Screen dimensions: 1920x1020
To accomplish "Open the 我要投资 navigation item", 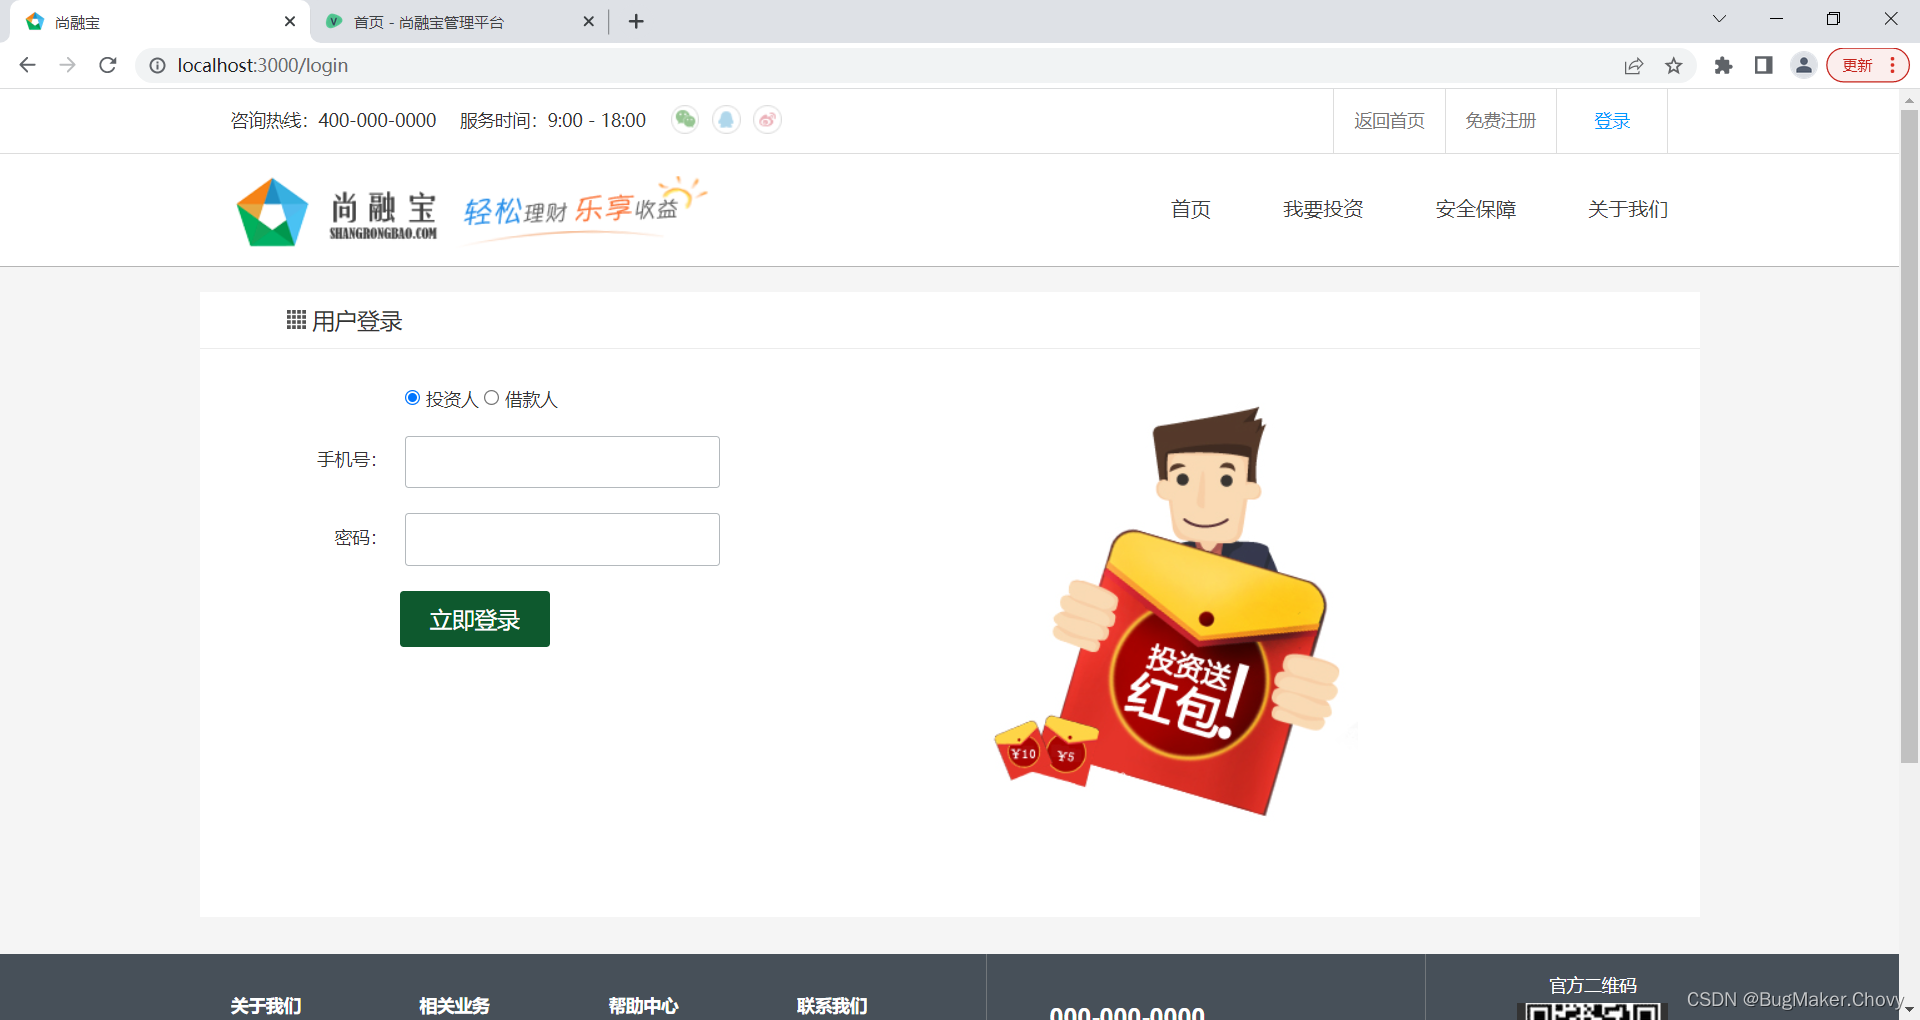I will pos(1322,209).
